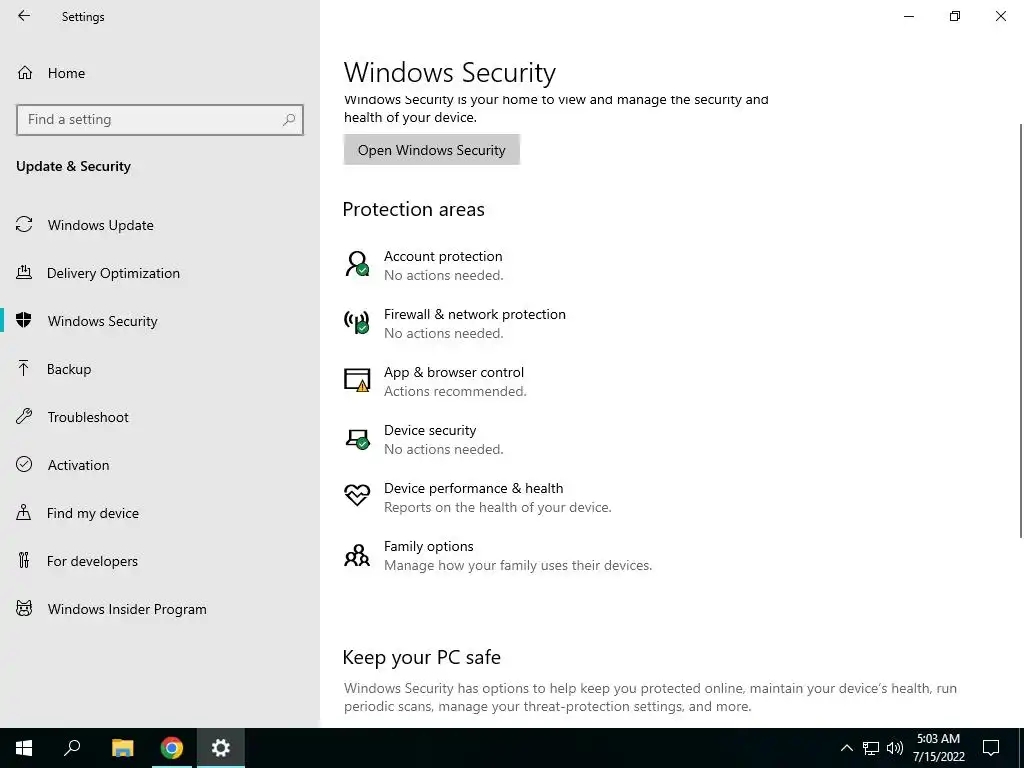Click 'Reports on the health of your device.'
1024x768 pixels.
tap(498, 507)
